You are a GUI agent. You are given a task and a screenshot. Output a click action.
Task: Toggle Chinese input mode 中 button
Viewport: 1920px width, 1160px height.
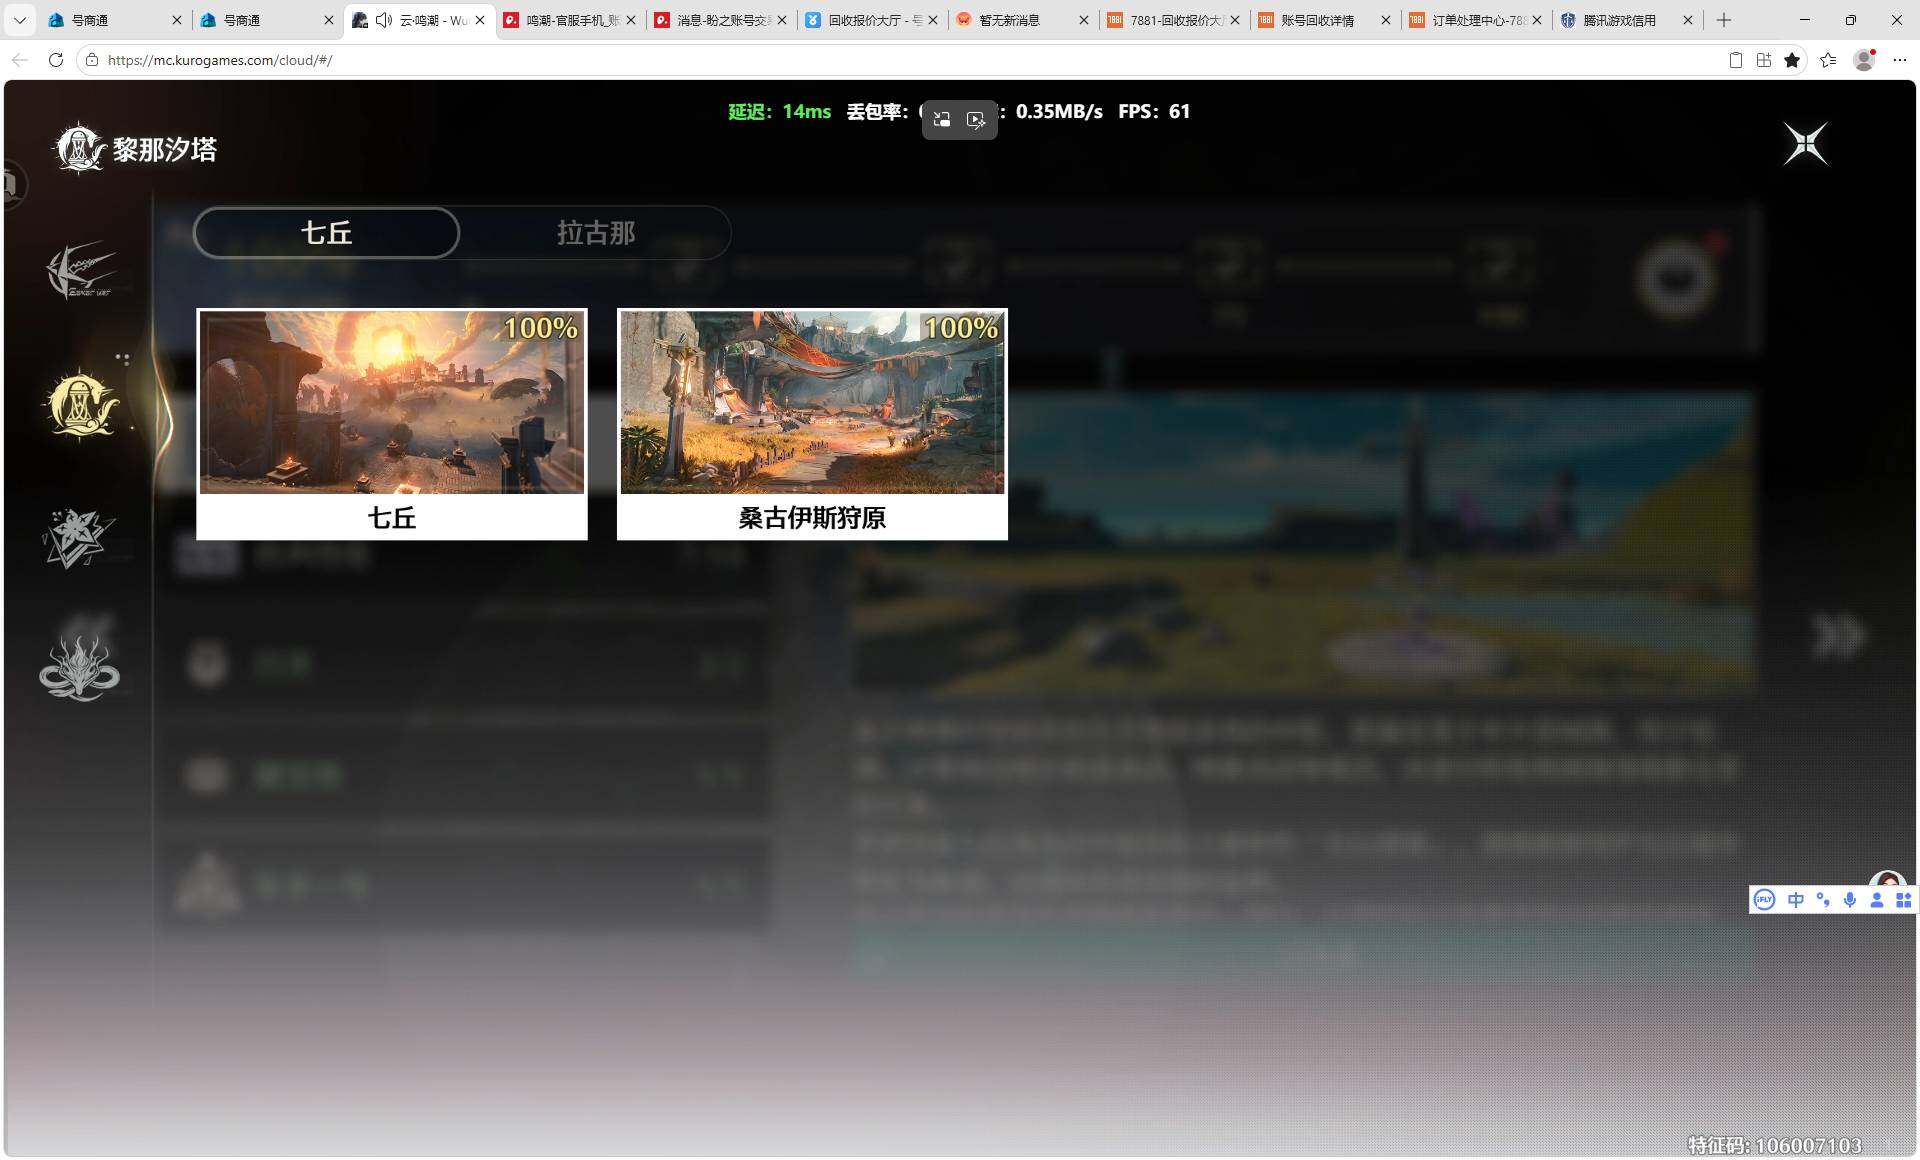pyautogui.click(x=1796, y=900)
